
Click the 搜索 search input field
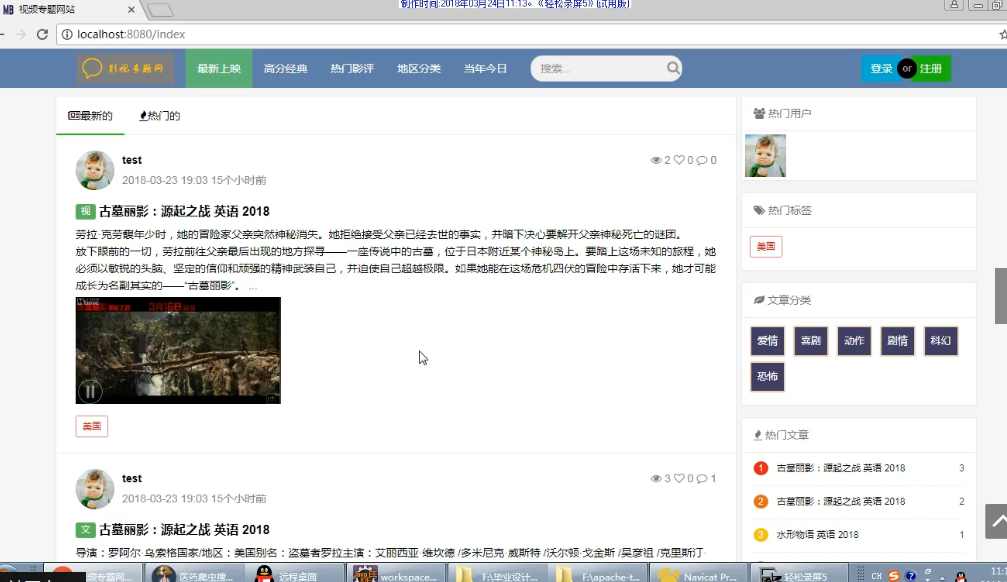click(600, 68)
